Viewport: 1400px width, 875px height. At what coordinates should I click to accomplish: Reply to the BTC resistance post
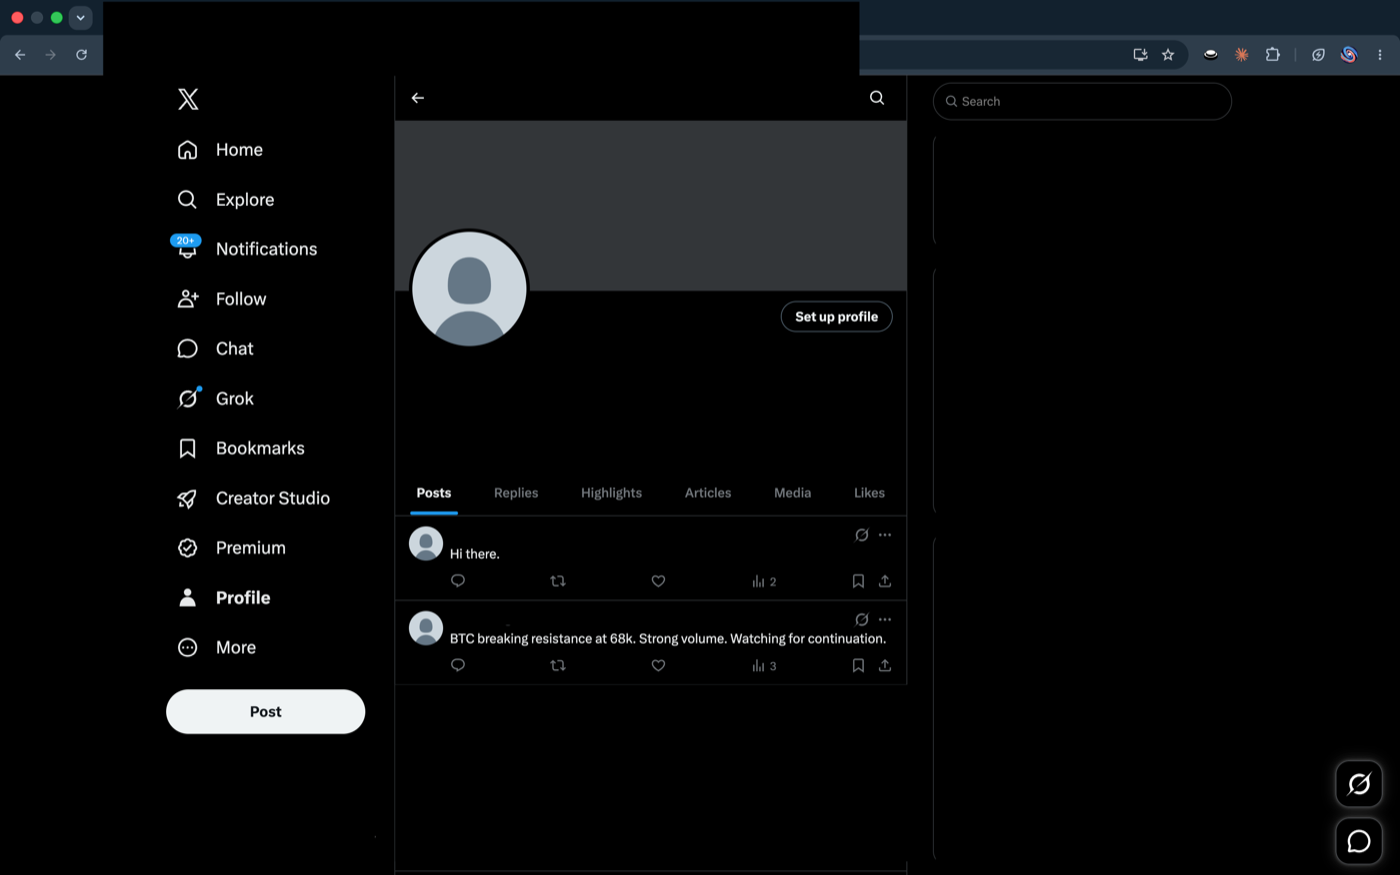pos(458,666)
